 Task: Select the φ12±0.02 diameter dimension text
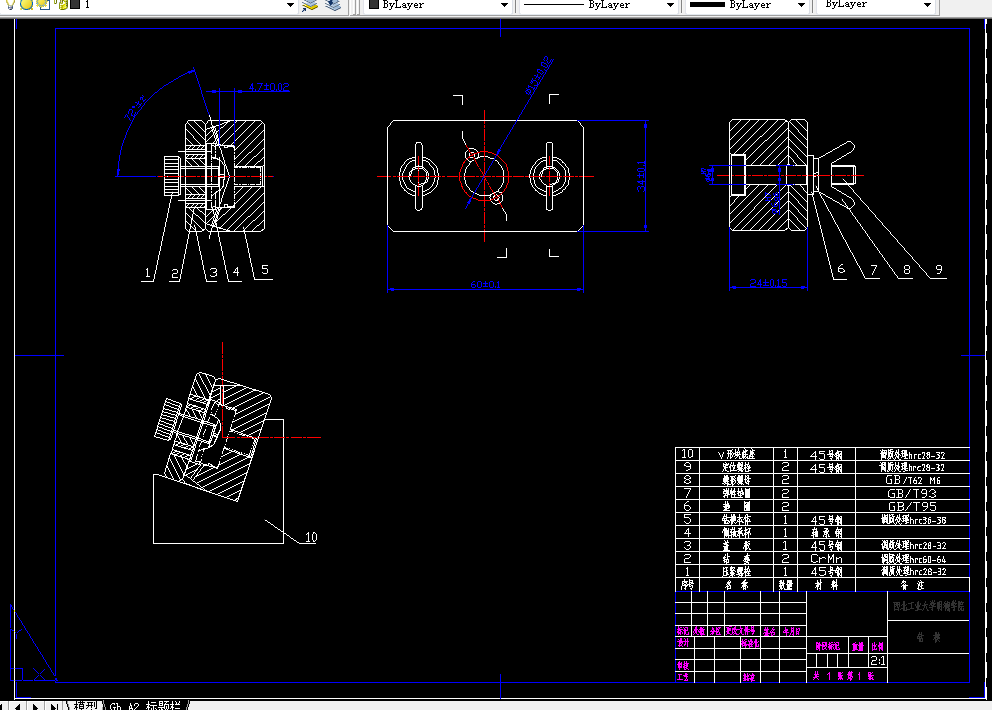coord(539,75)
